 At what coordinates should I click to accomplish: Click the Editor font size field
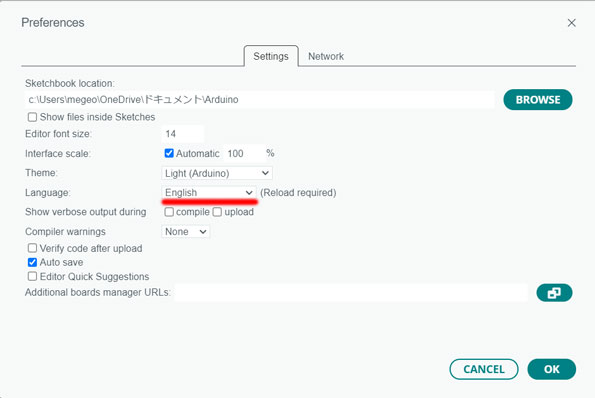point(183,134)
